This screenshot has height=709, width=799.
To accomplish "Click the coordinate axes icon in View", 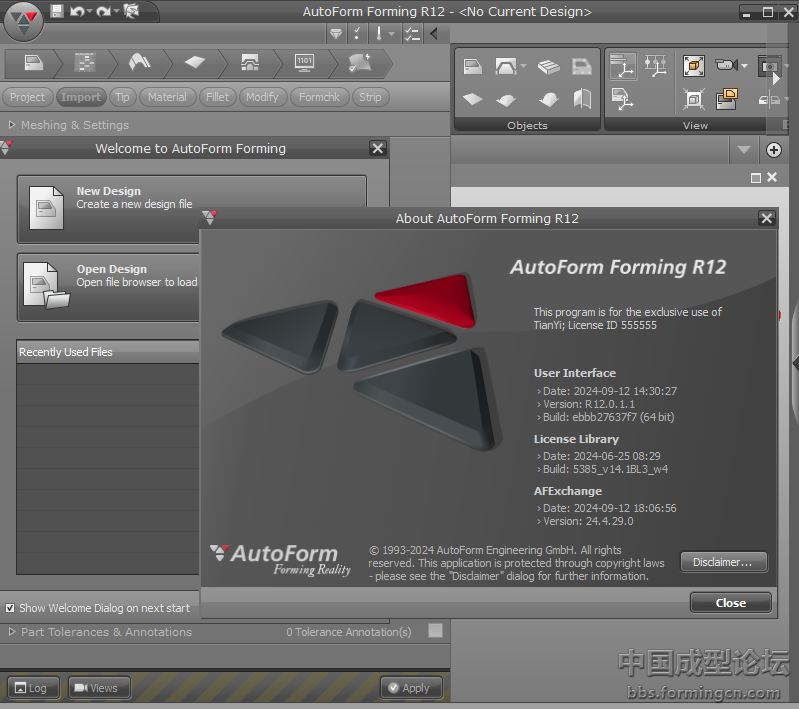I will click(x=623, y=67).
